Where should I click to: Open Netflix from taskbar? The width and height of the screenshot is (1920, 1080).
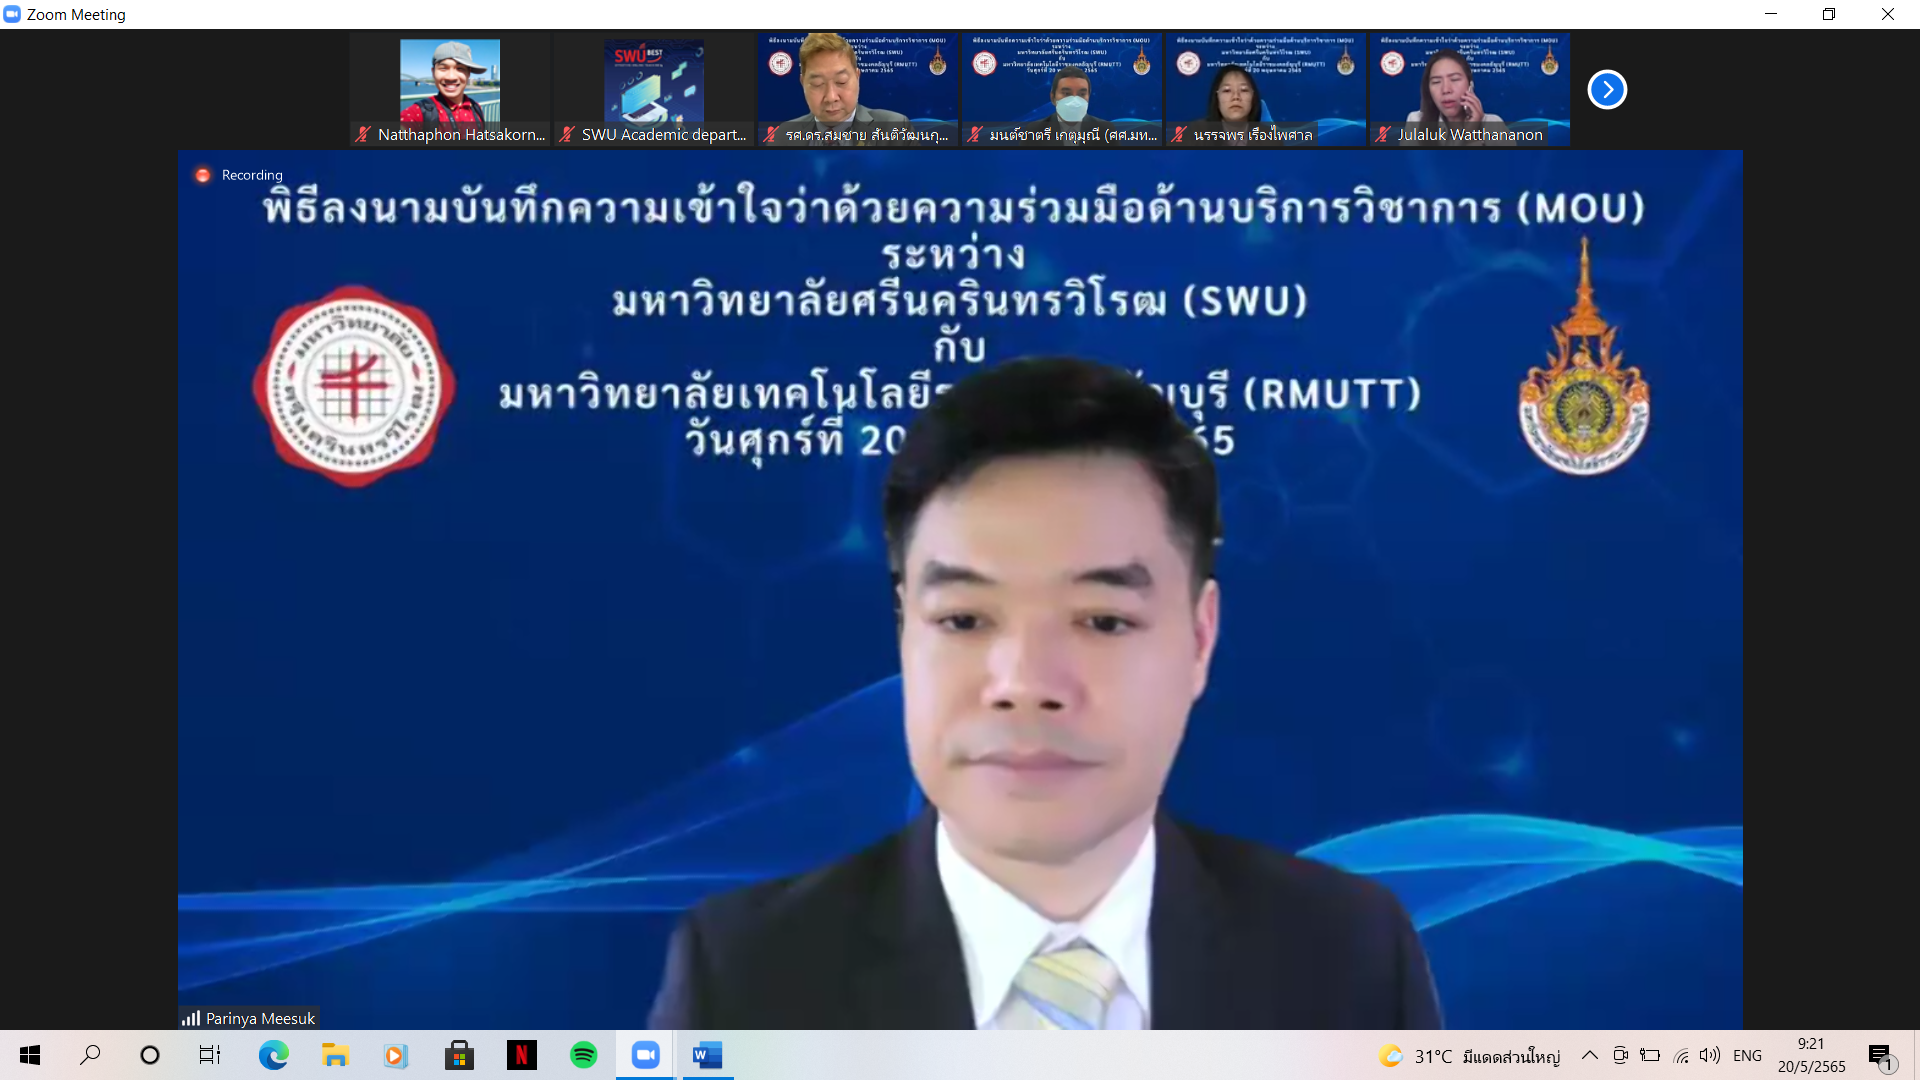[x=521, y=1055]
